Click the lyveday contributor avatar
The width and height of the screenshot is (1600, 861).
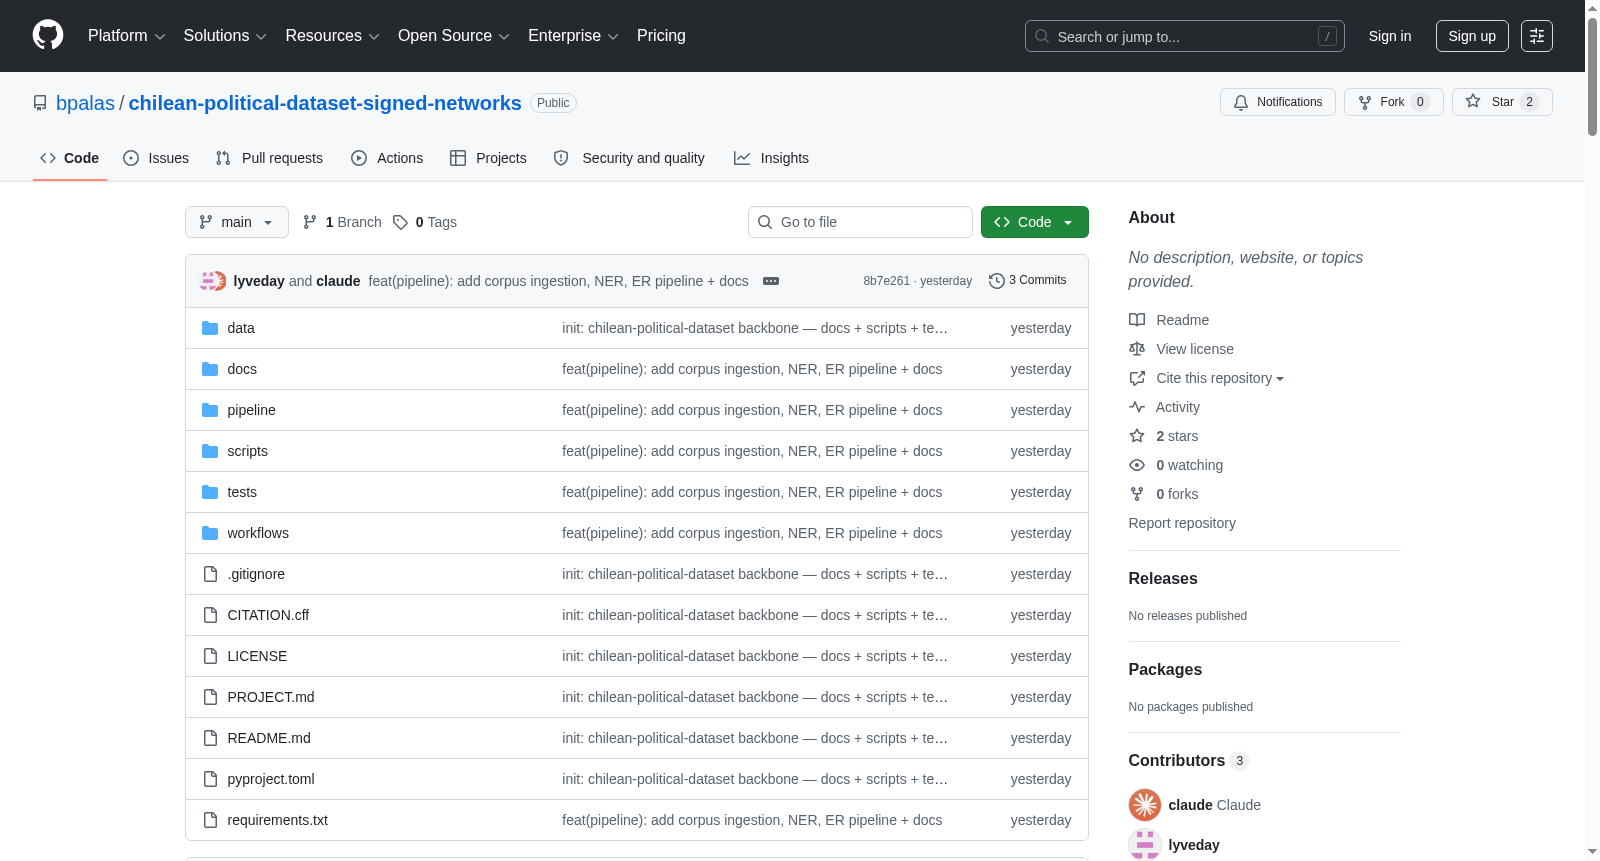tap(1145, 845)
